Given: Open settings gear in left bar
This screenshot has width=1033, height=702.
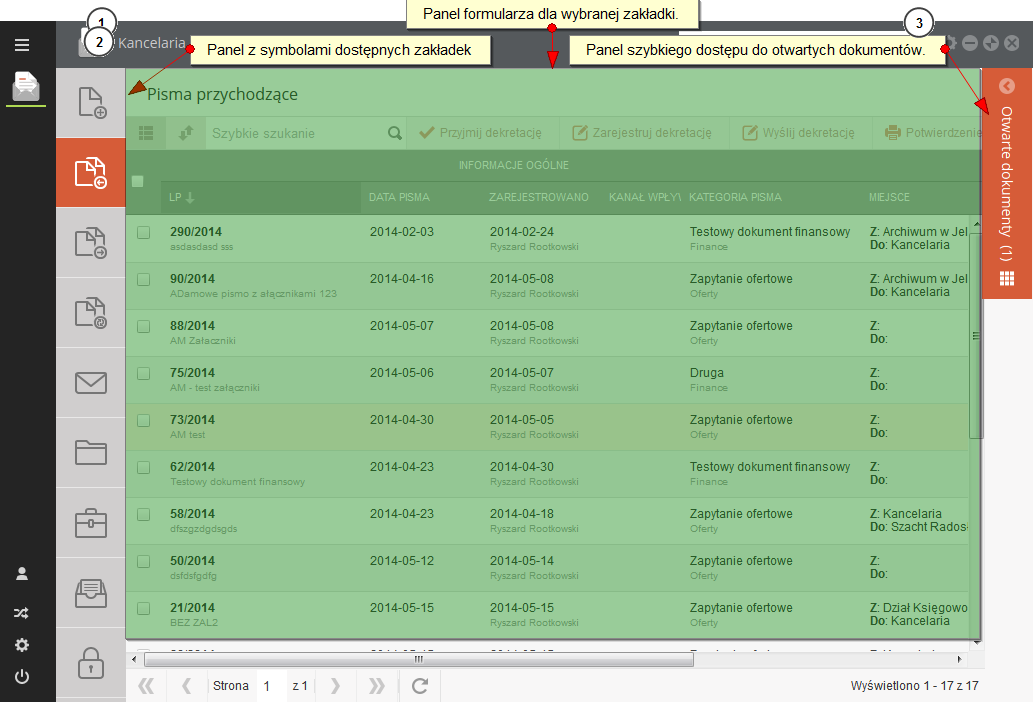Looking at the screenshot, I should pos(22,645).
